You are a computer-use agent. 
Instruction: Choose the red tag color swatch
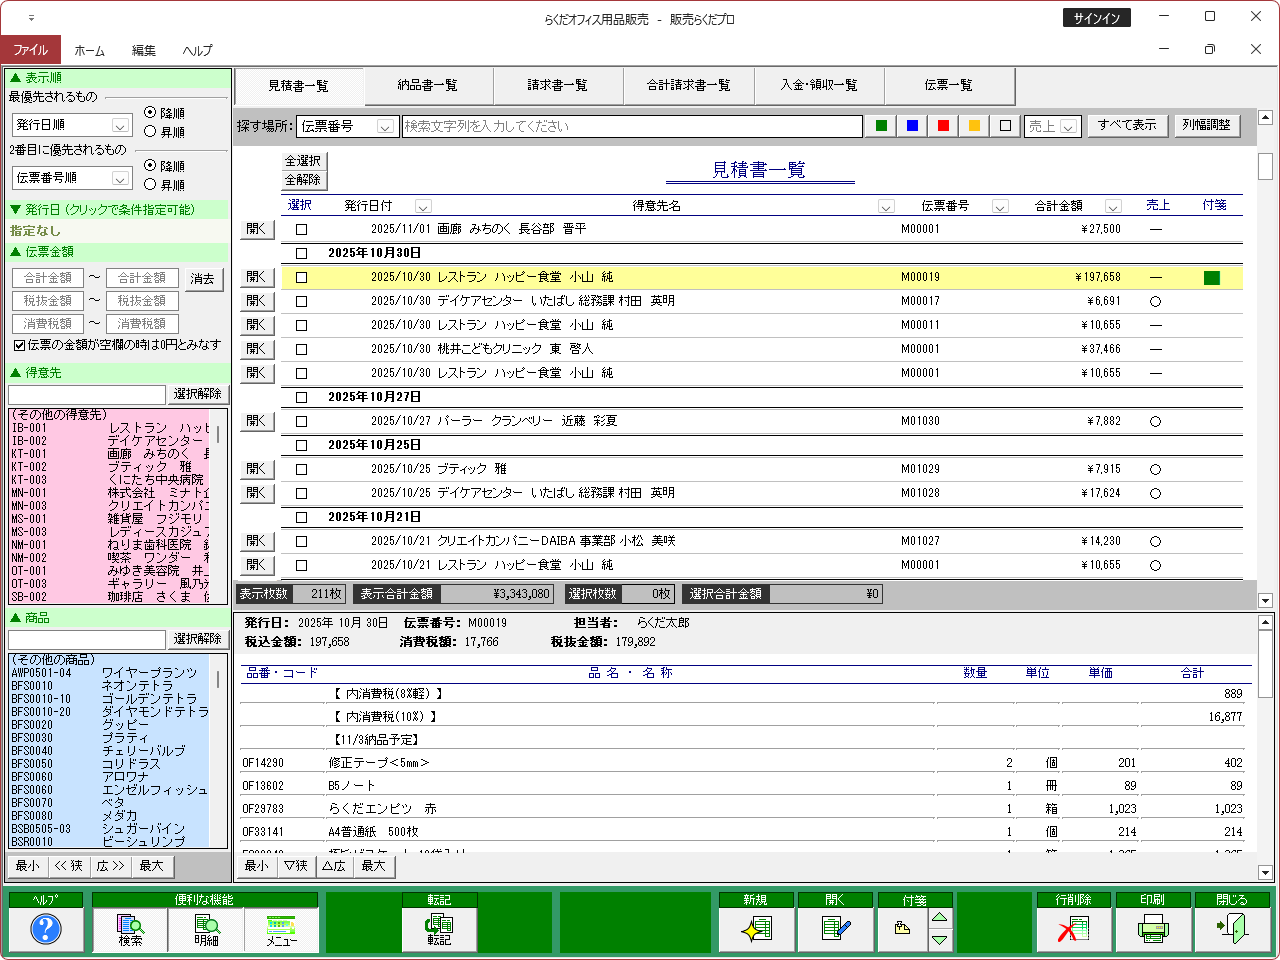[x=943, y=126]
